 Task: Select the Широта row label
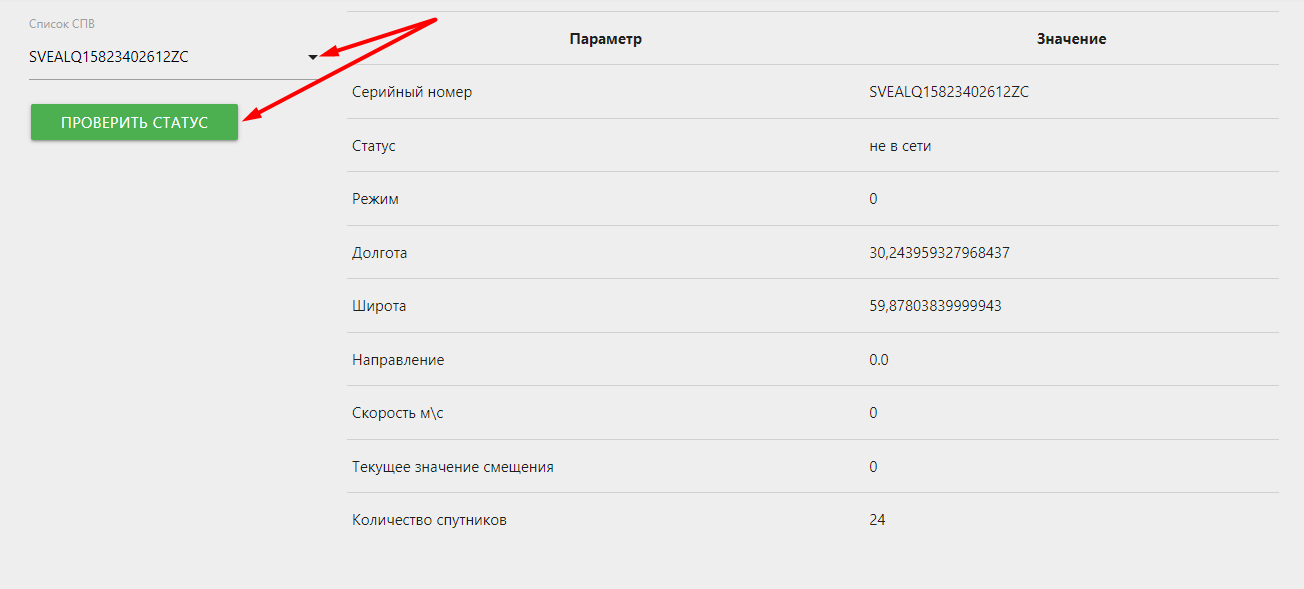pyautogui.click(x=379, y=306)
